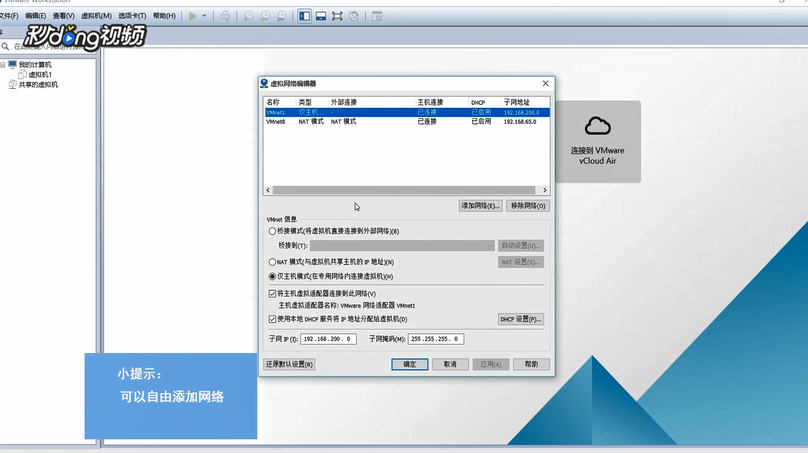Click the Send Ctrl+Alt+Del toolbar icon
Image resolution: width=808 pixels, height=453 pixels.
[x=225, y=16]
